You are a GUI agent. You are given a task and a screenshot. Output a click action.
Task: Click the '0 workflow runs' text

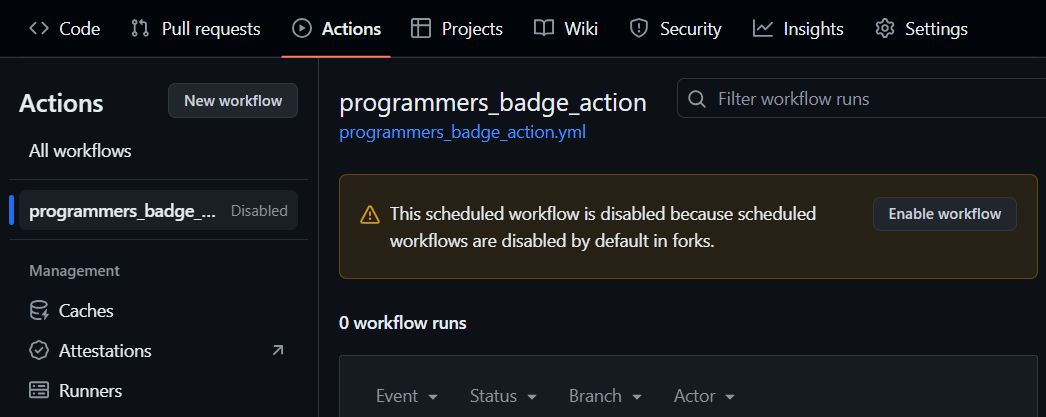coord(403,323)
